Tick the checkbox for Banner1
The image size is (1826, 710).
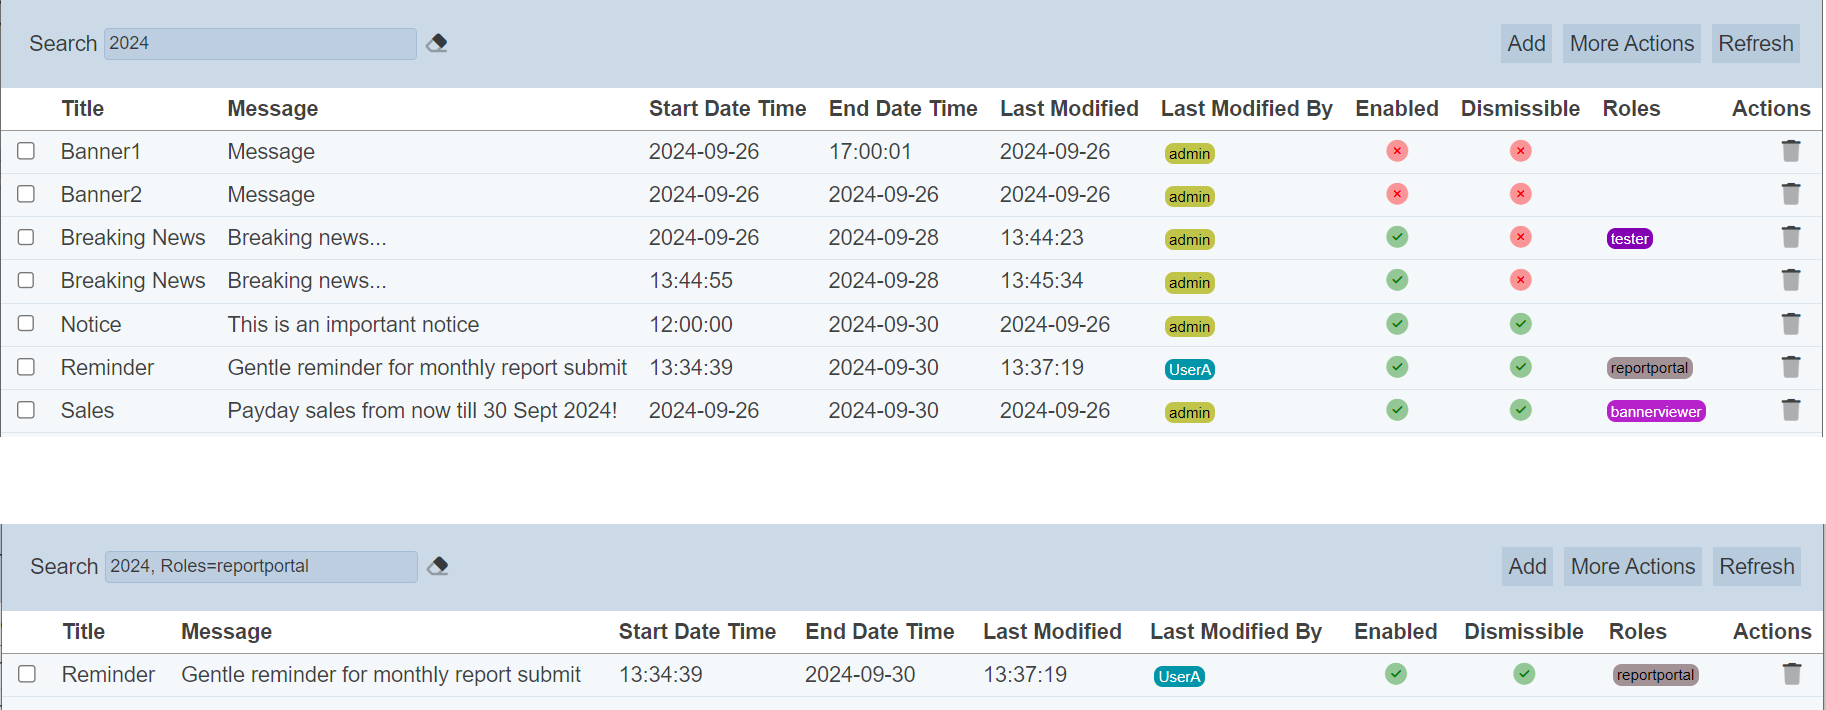(26, 151)
